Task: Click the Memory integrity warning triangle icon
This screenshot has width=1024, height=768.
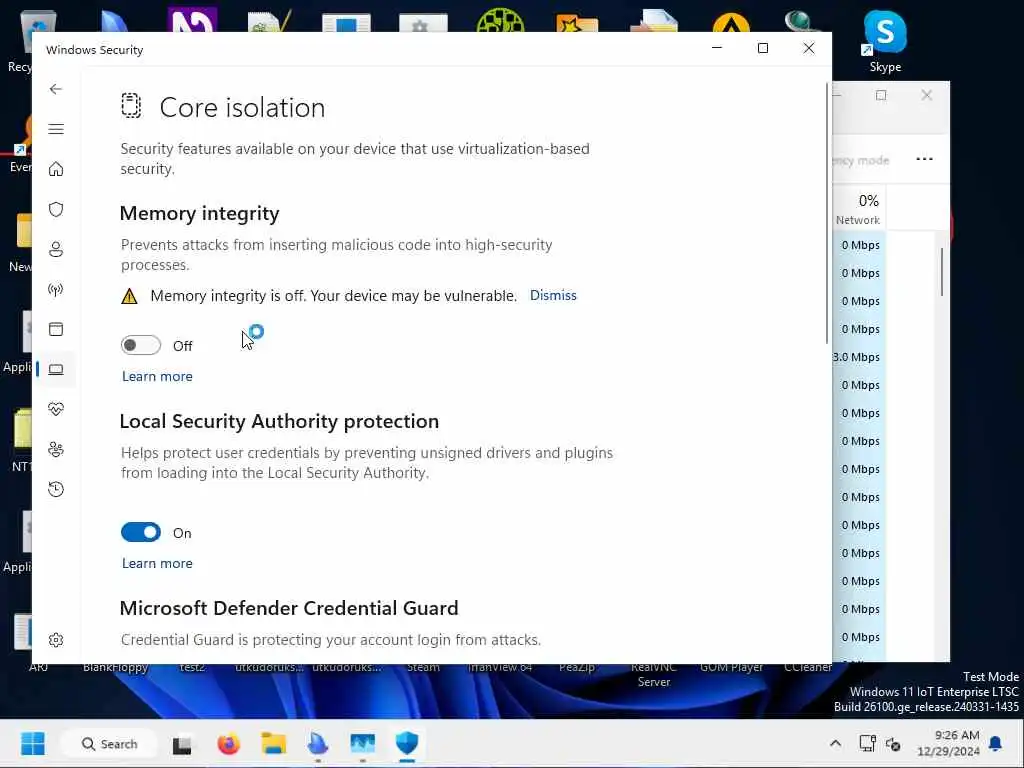Action: 129,296
